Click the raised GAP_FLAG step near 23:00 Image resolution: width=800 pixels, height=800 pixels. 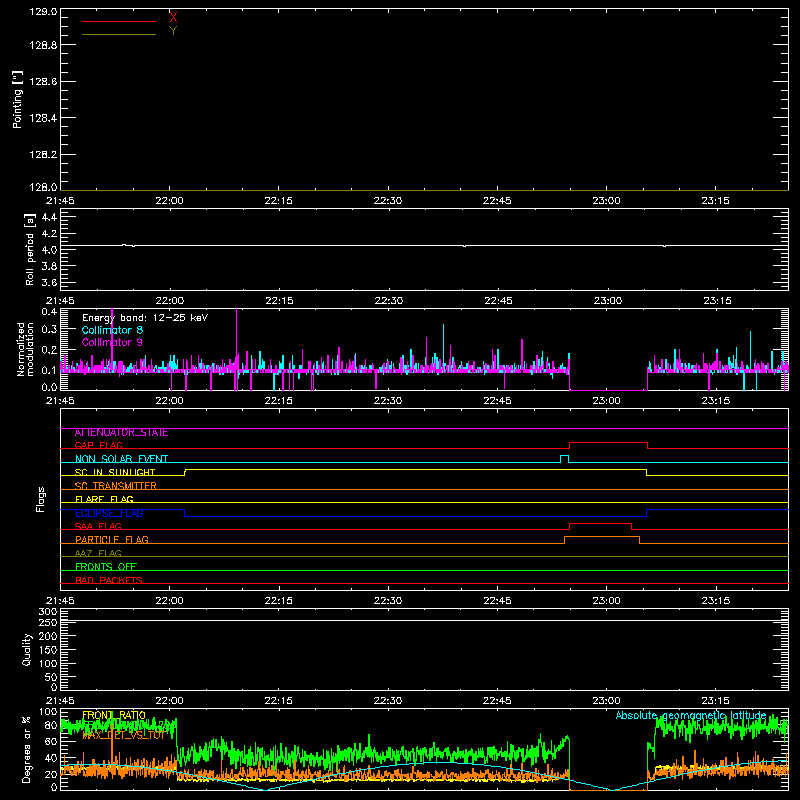coord(608,443)
